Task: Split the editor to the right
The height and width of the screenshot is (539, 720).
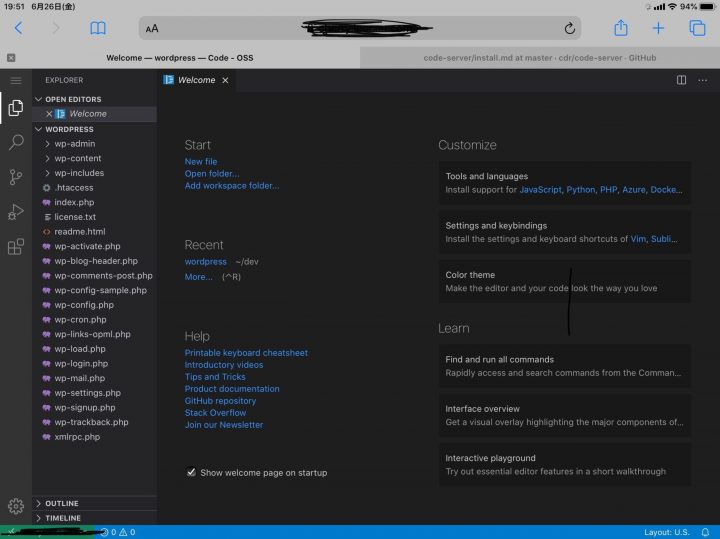Action: pyautogui.click(x=681, y=80)
